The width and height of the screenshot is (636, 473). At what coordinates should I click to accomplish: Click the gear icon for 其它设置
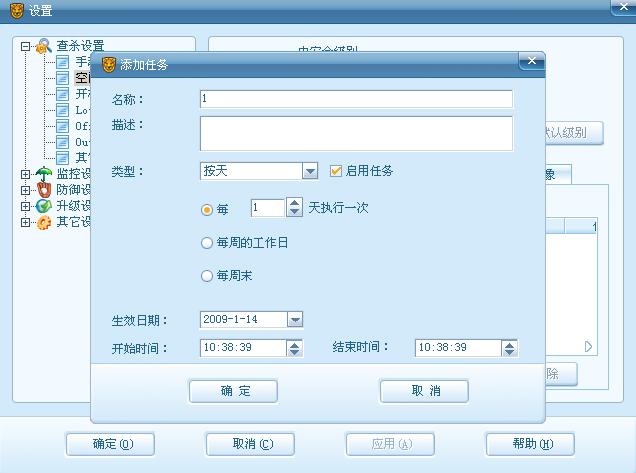(x=44, y=222)
